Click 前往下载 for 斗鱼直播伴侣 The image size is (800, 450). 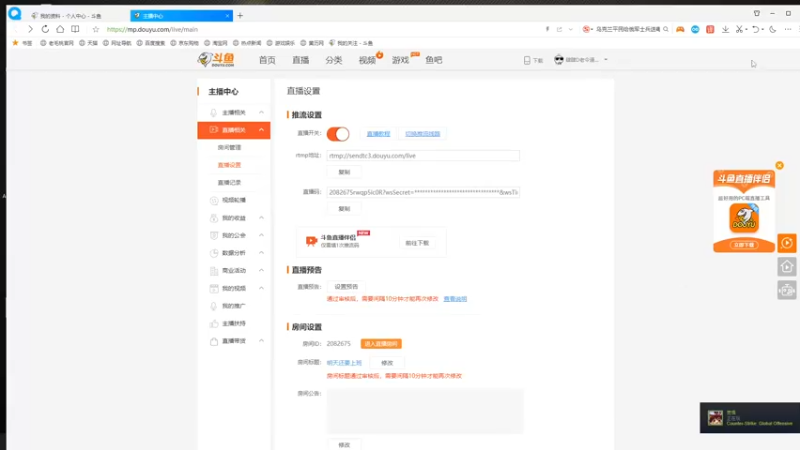click(x=417, y=243)
